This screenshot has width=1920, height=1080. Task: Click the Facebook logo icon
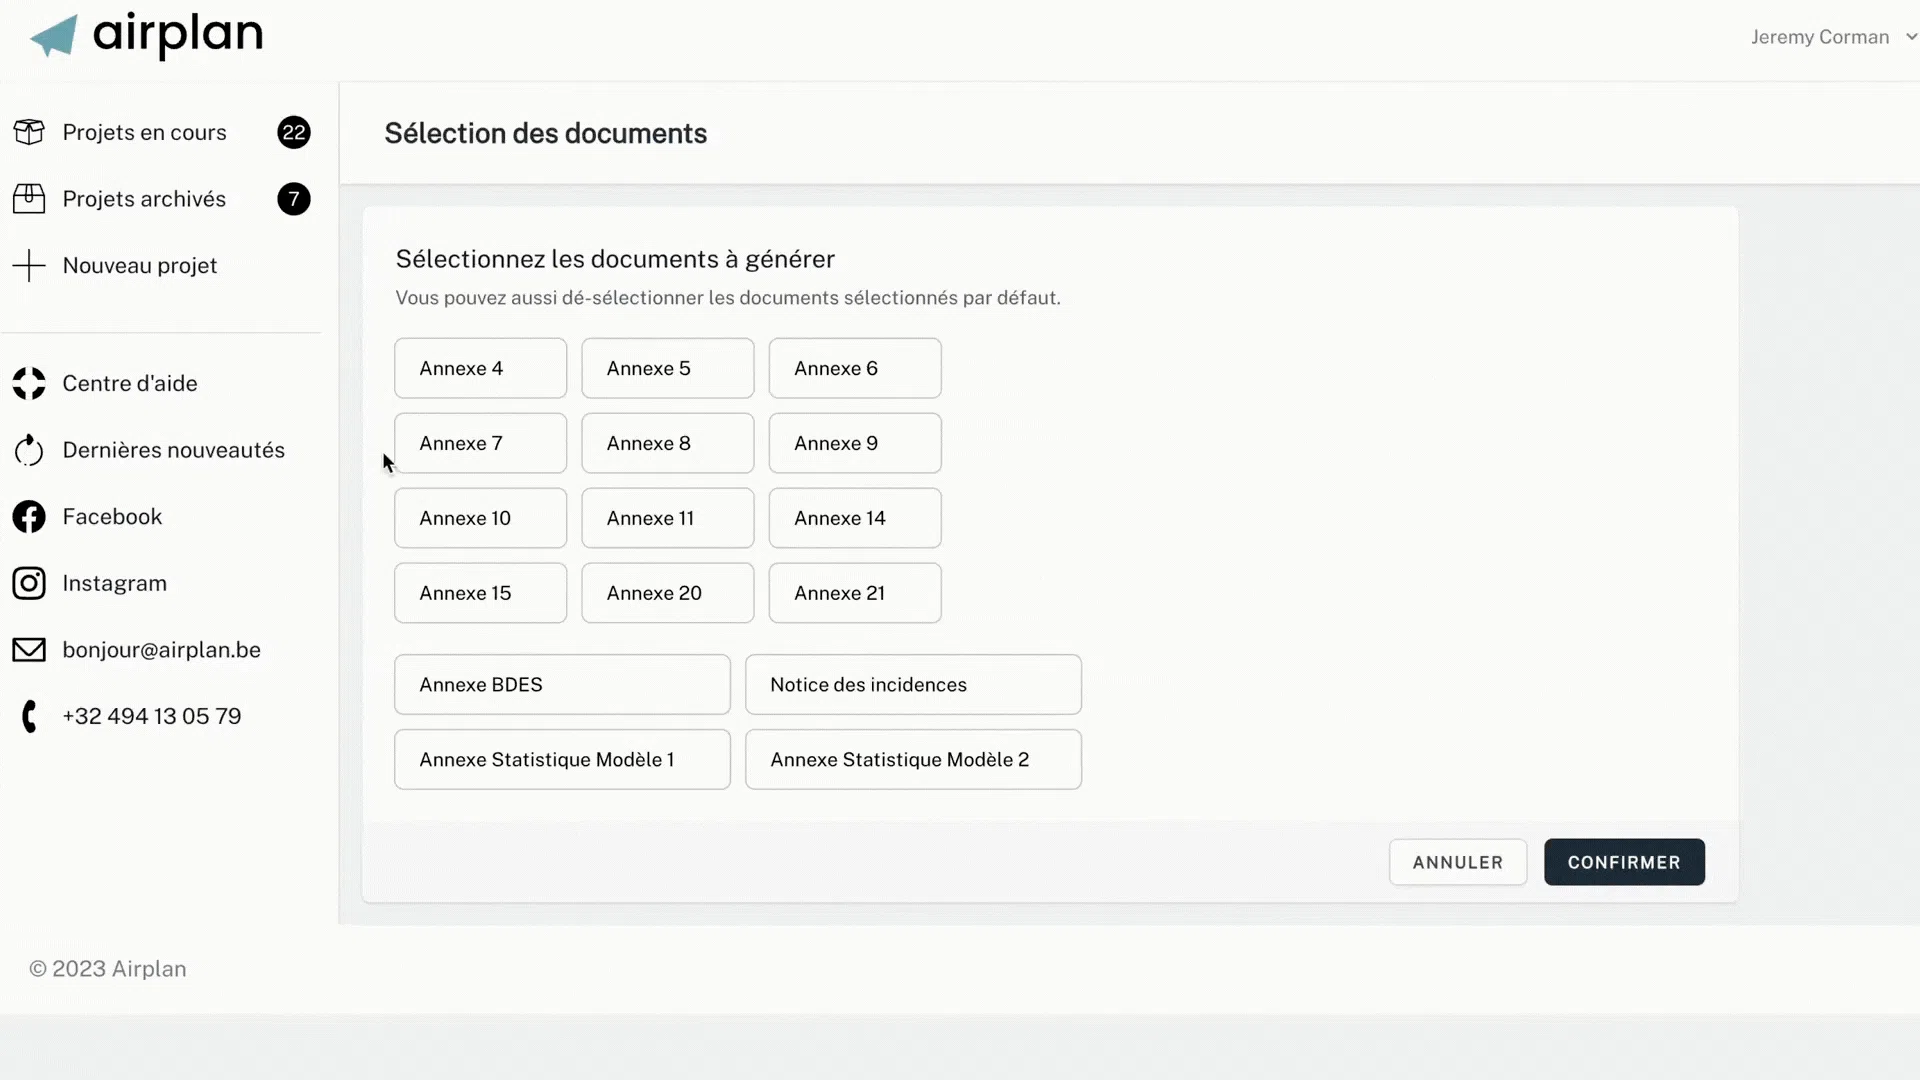click(x=29, y=517)
